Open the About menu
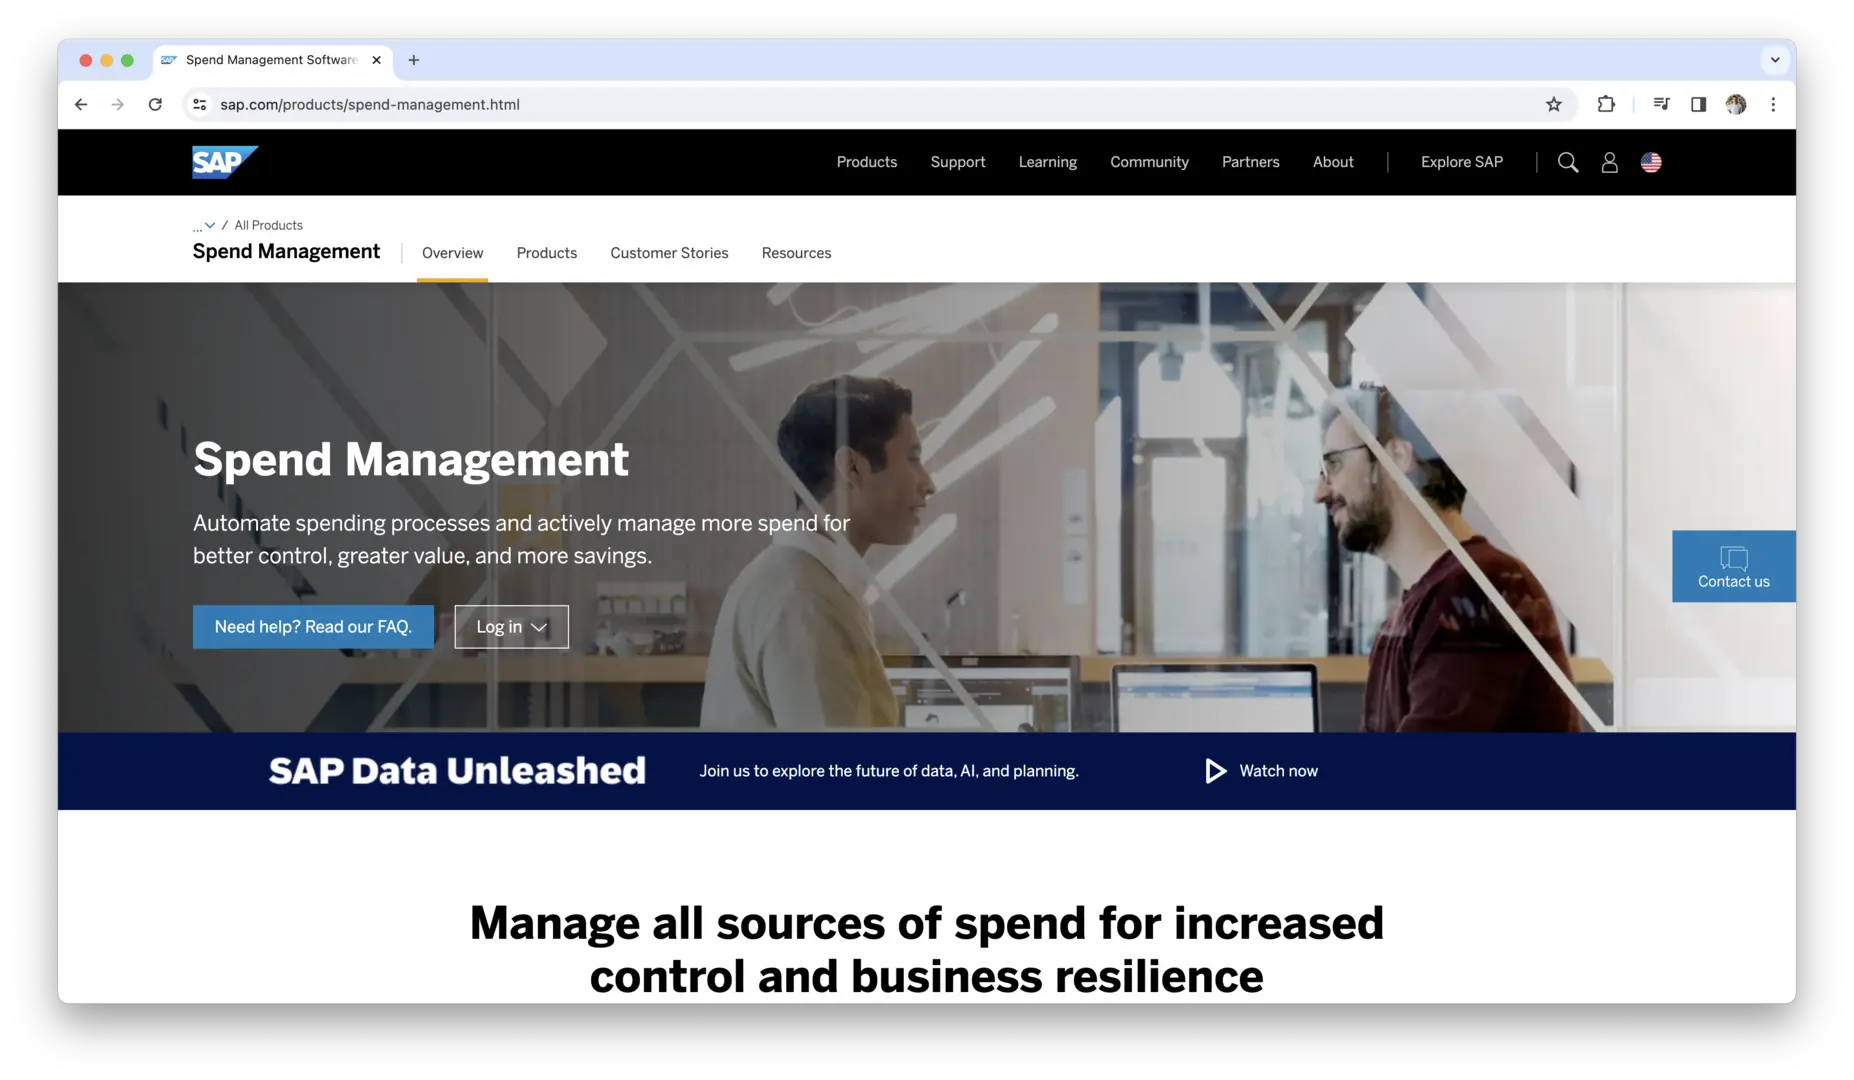This screenshot has height=1080, width=1854. tap(1333, 162)
